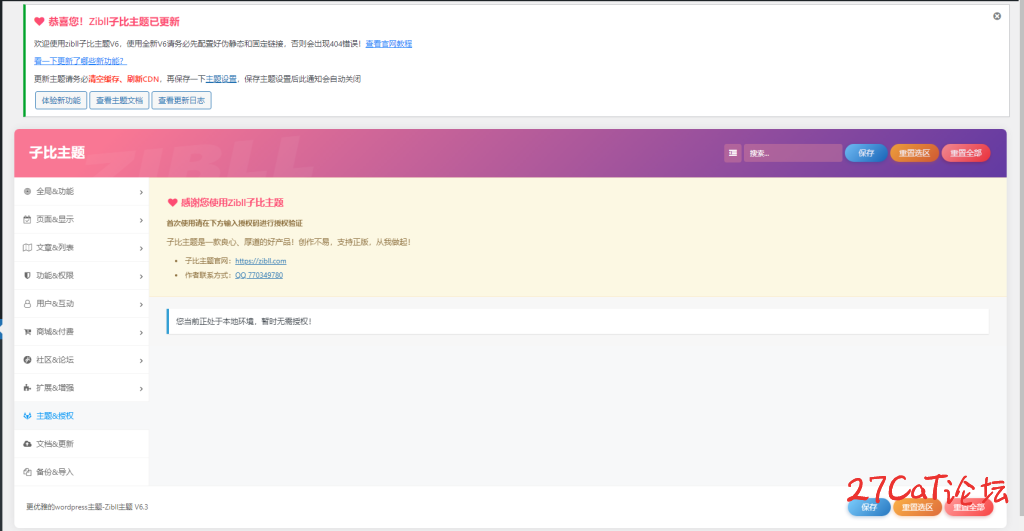Image resolution: width=1024 pixels, height=531 pixels.
Task: Open the QQ 770349780 contact link
Action: 259,275
